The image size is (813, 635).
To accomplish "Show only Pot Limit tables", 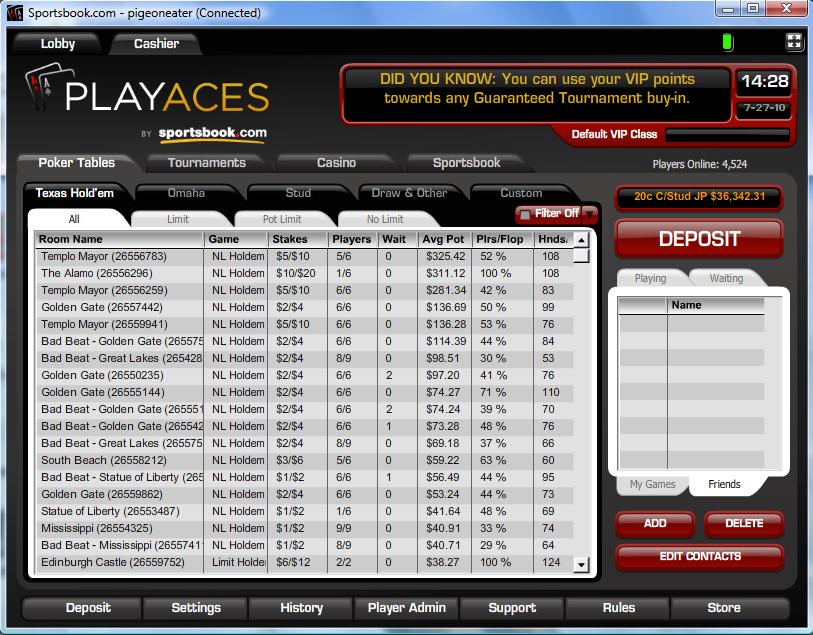I will click(282, 219).
